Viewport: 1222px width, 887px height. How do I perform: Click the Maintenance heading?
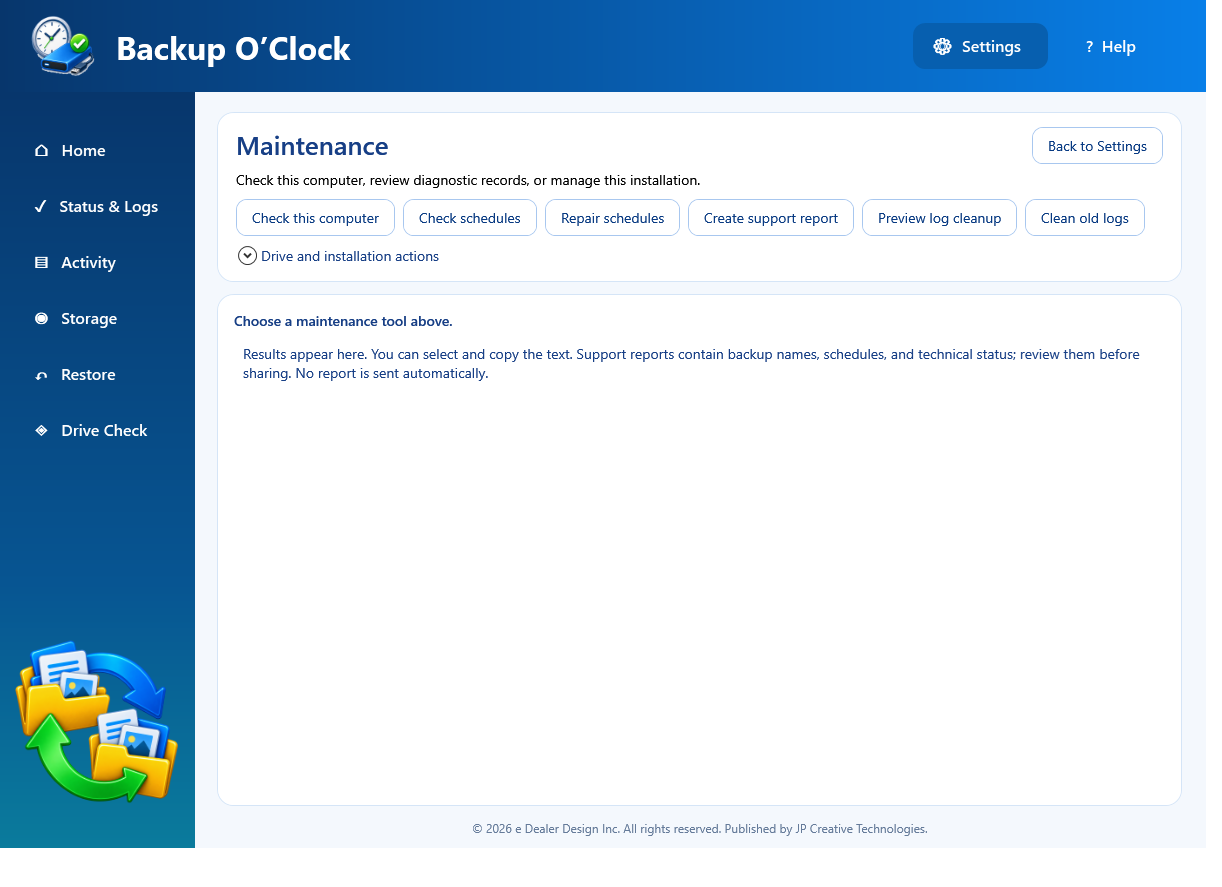point(312,146)
